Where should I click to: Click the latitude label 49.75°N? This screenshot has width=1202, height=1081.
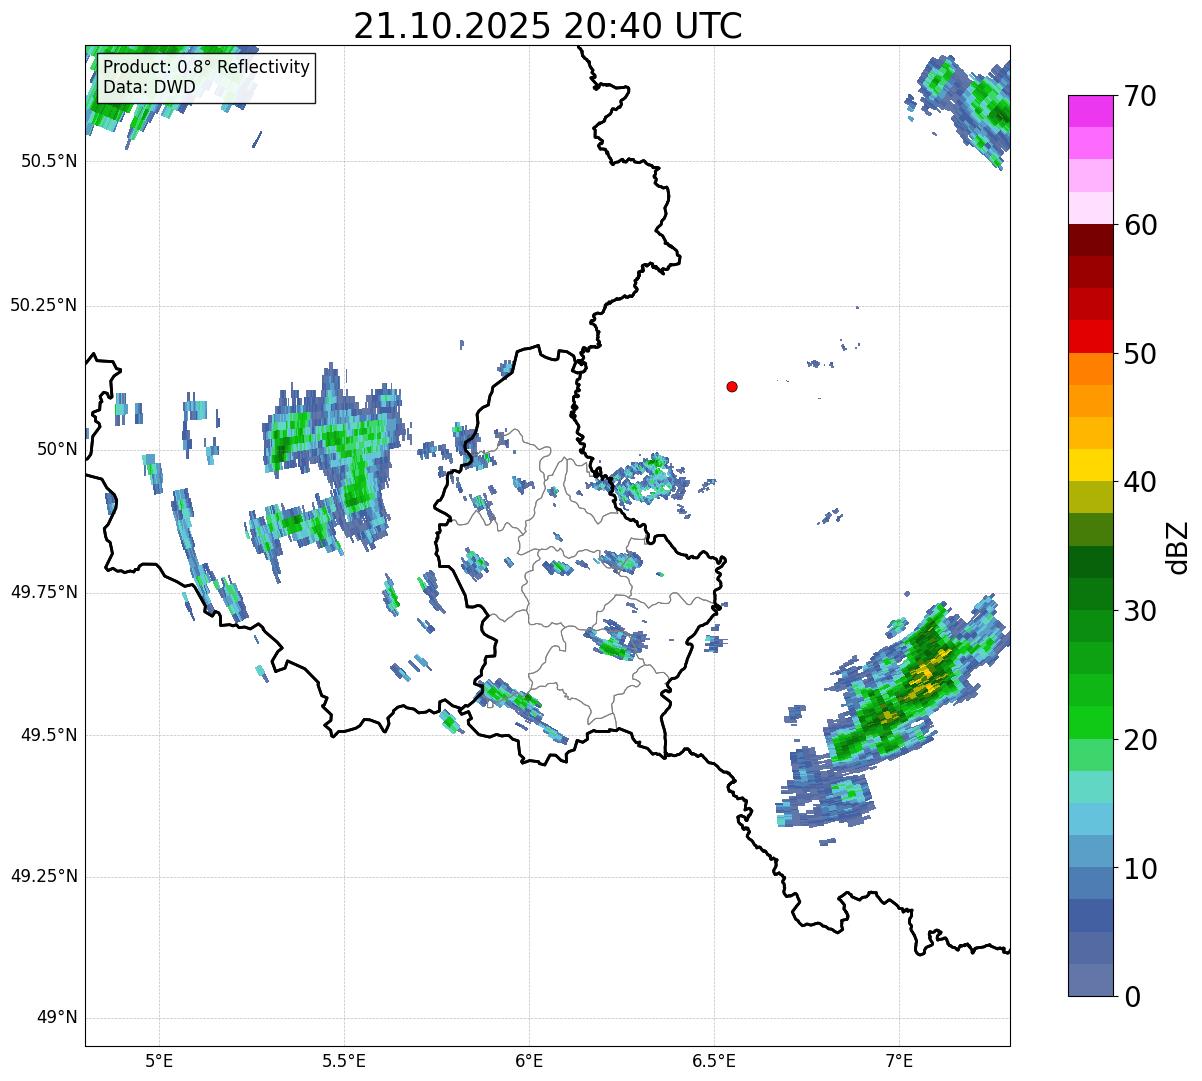click(x=44, y=592)
